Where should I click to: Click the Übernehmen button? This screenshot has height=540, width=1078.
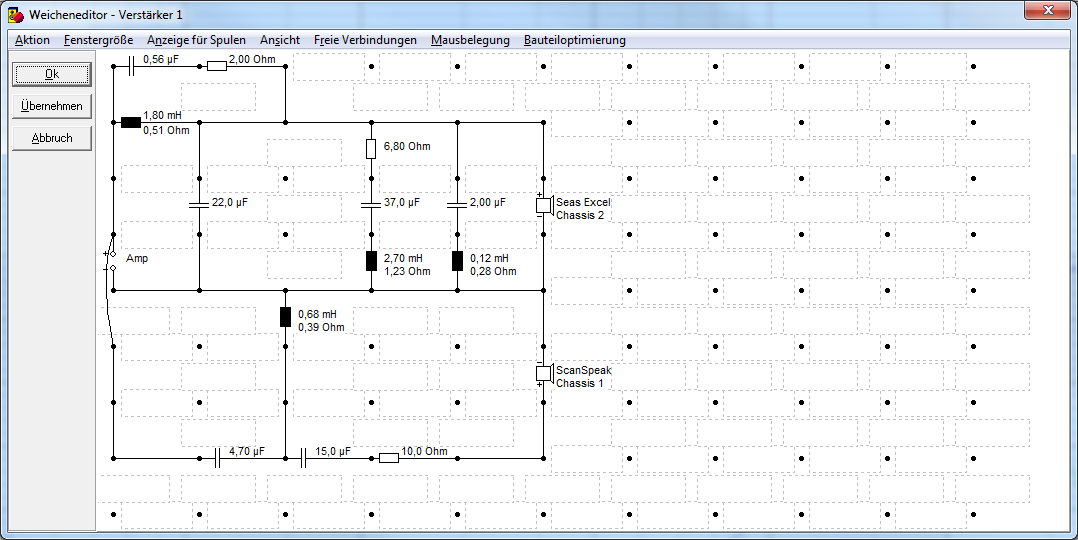click(52, 106)
